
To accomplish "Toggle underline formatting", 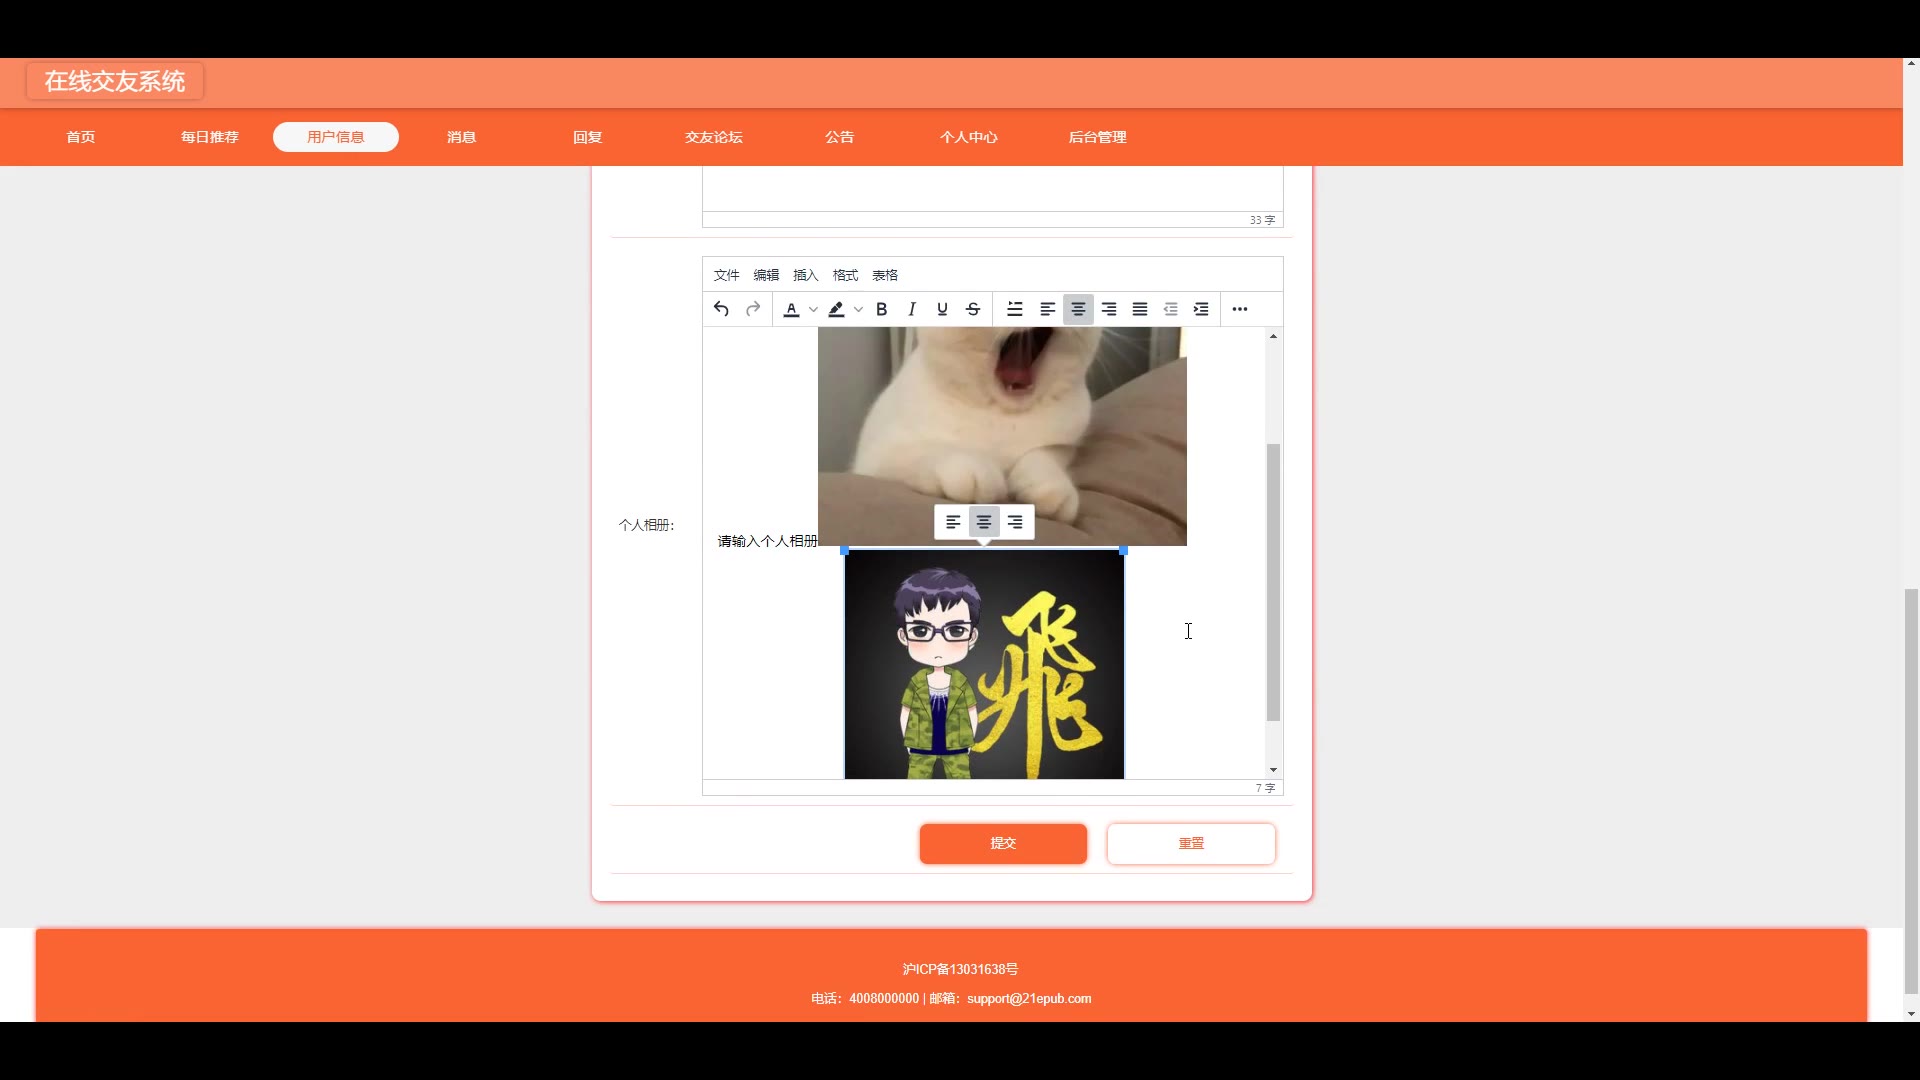I will click(x=942, y=309).
